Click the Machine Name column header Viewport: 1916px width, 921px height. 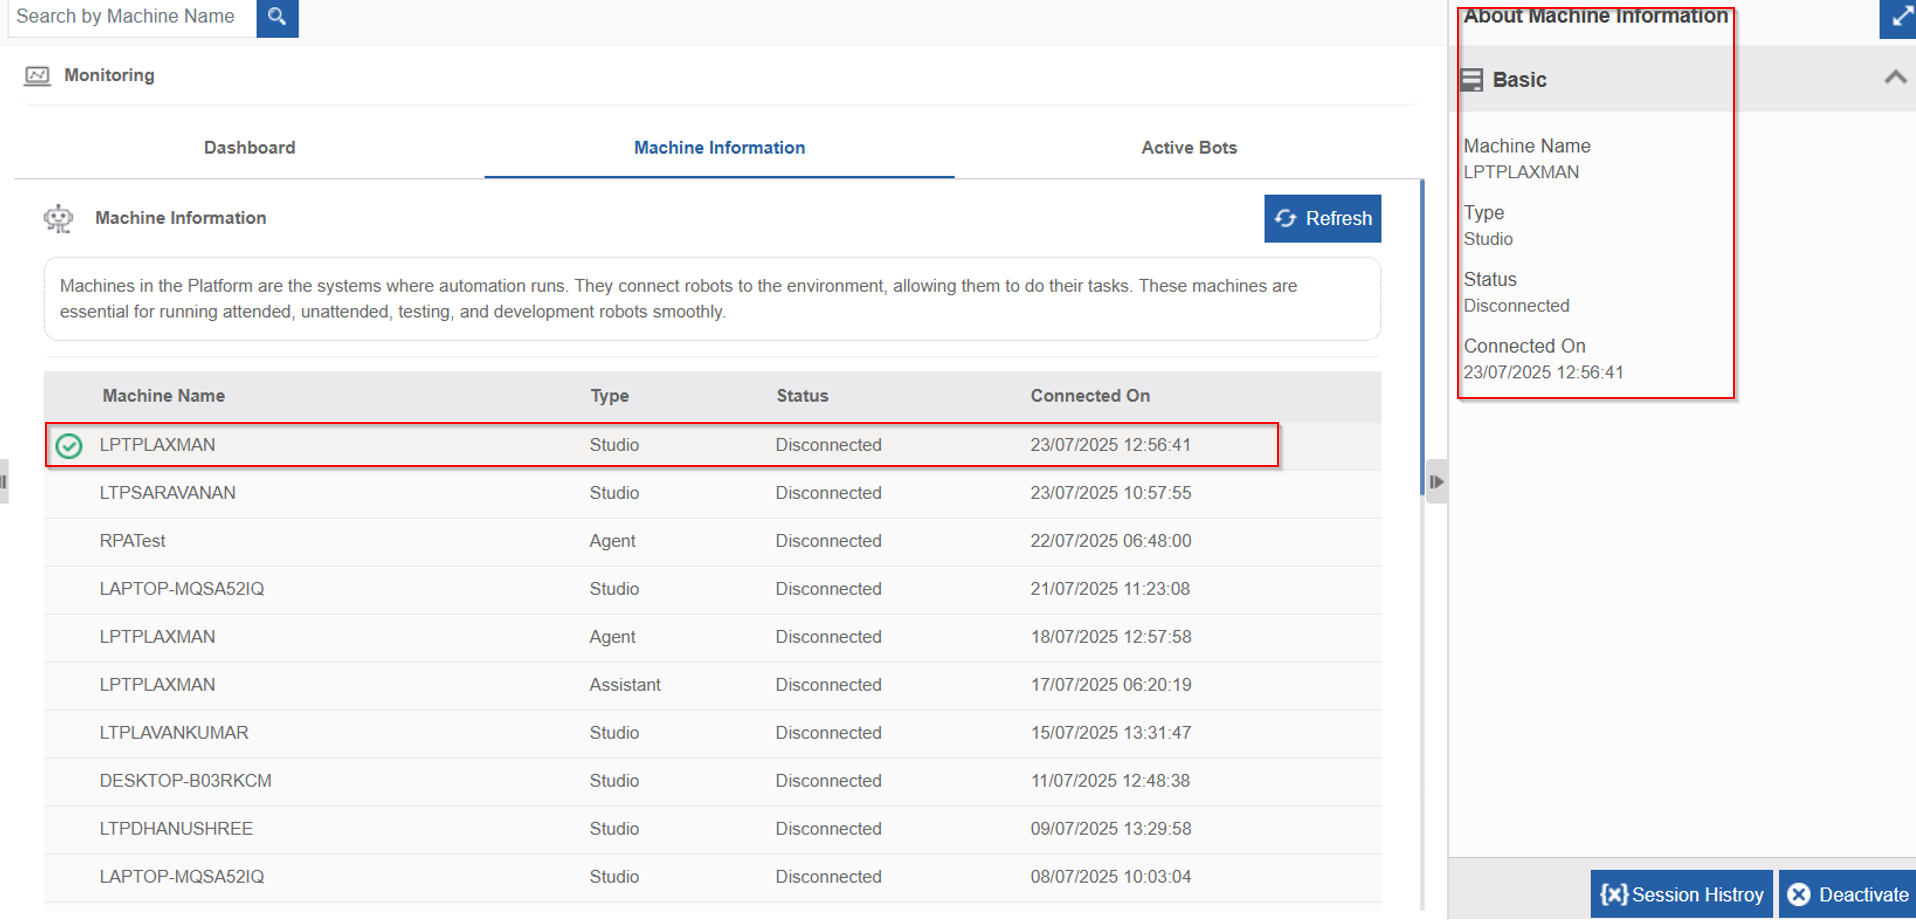(x=164, y=396)
